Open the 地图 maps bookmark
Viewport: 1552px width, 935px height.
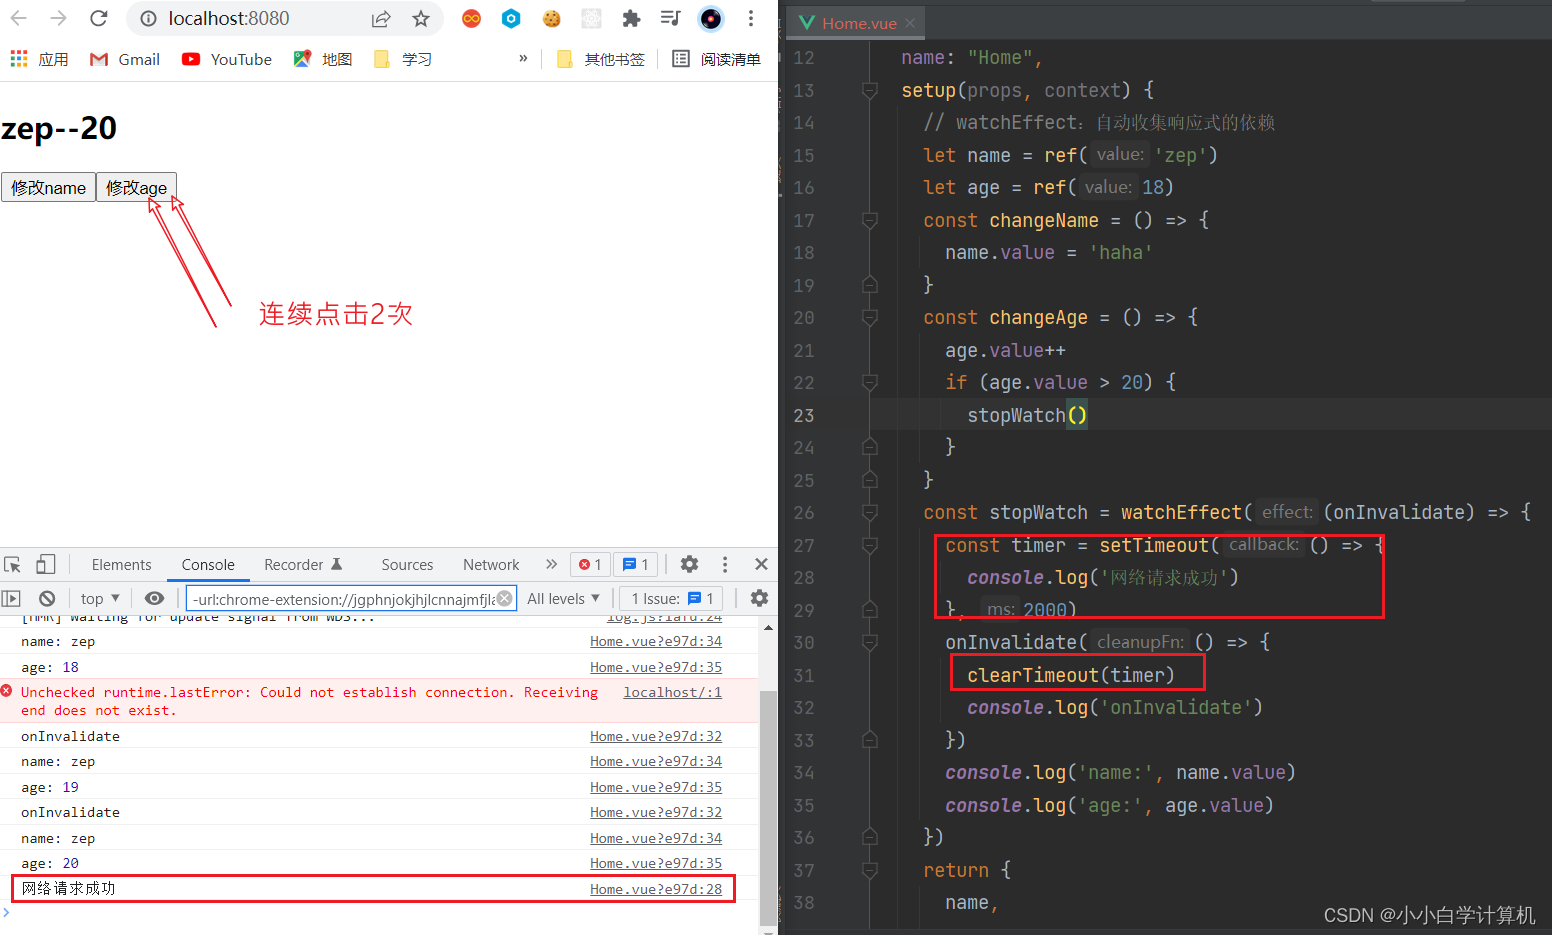[x=323, y=59]
